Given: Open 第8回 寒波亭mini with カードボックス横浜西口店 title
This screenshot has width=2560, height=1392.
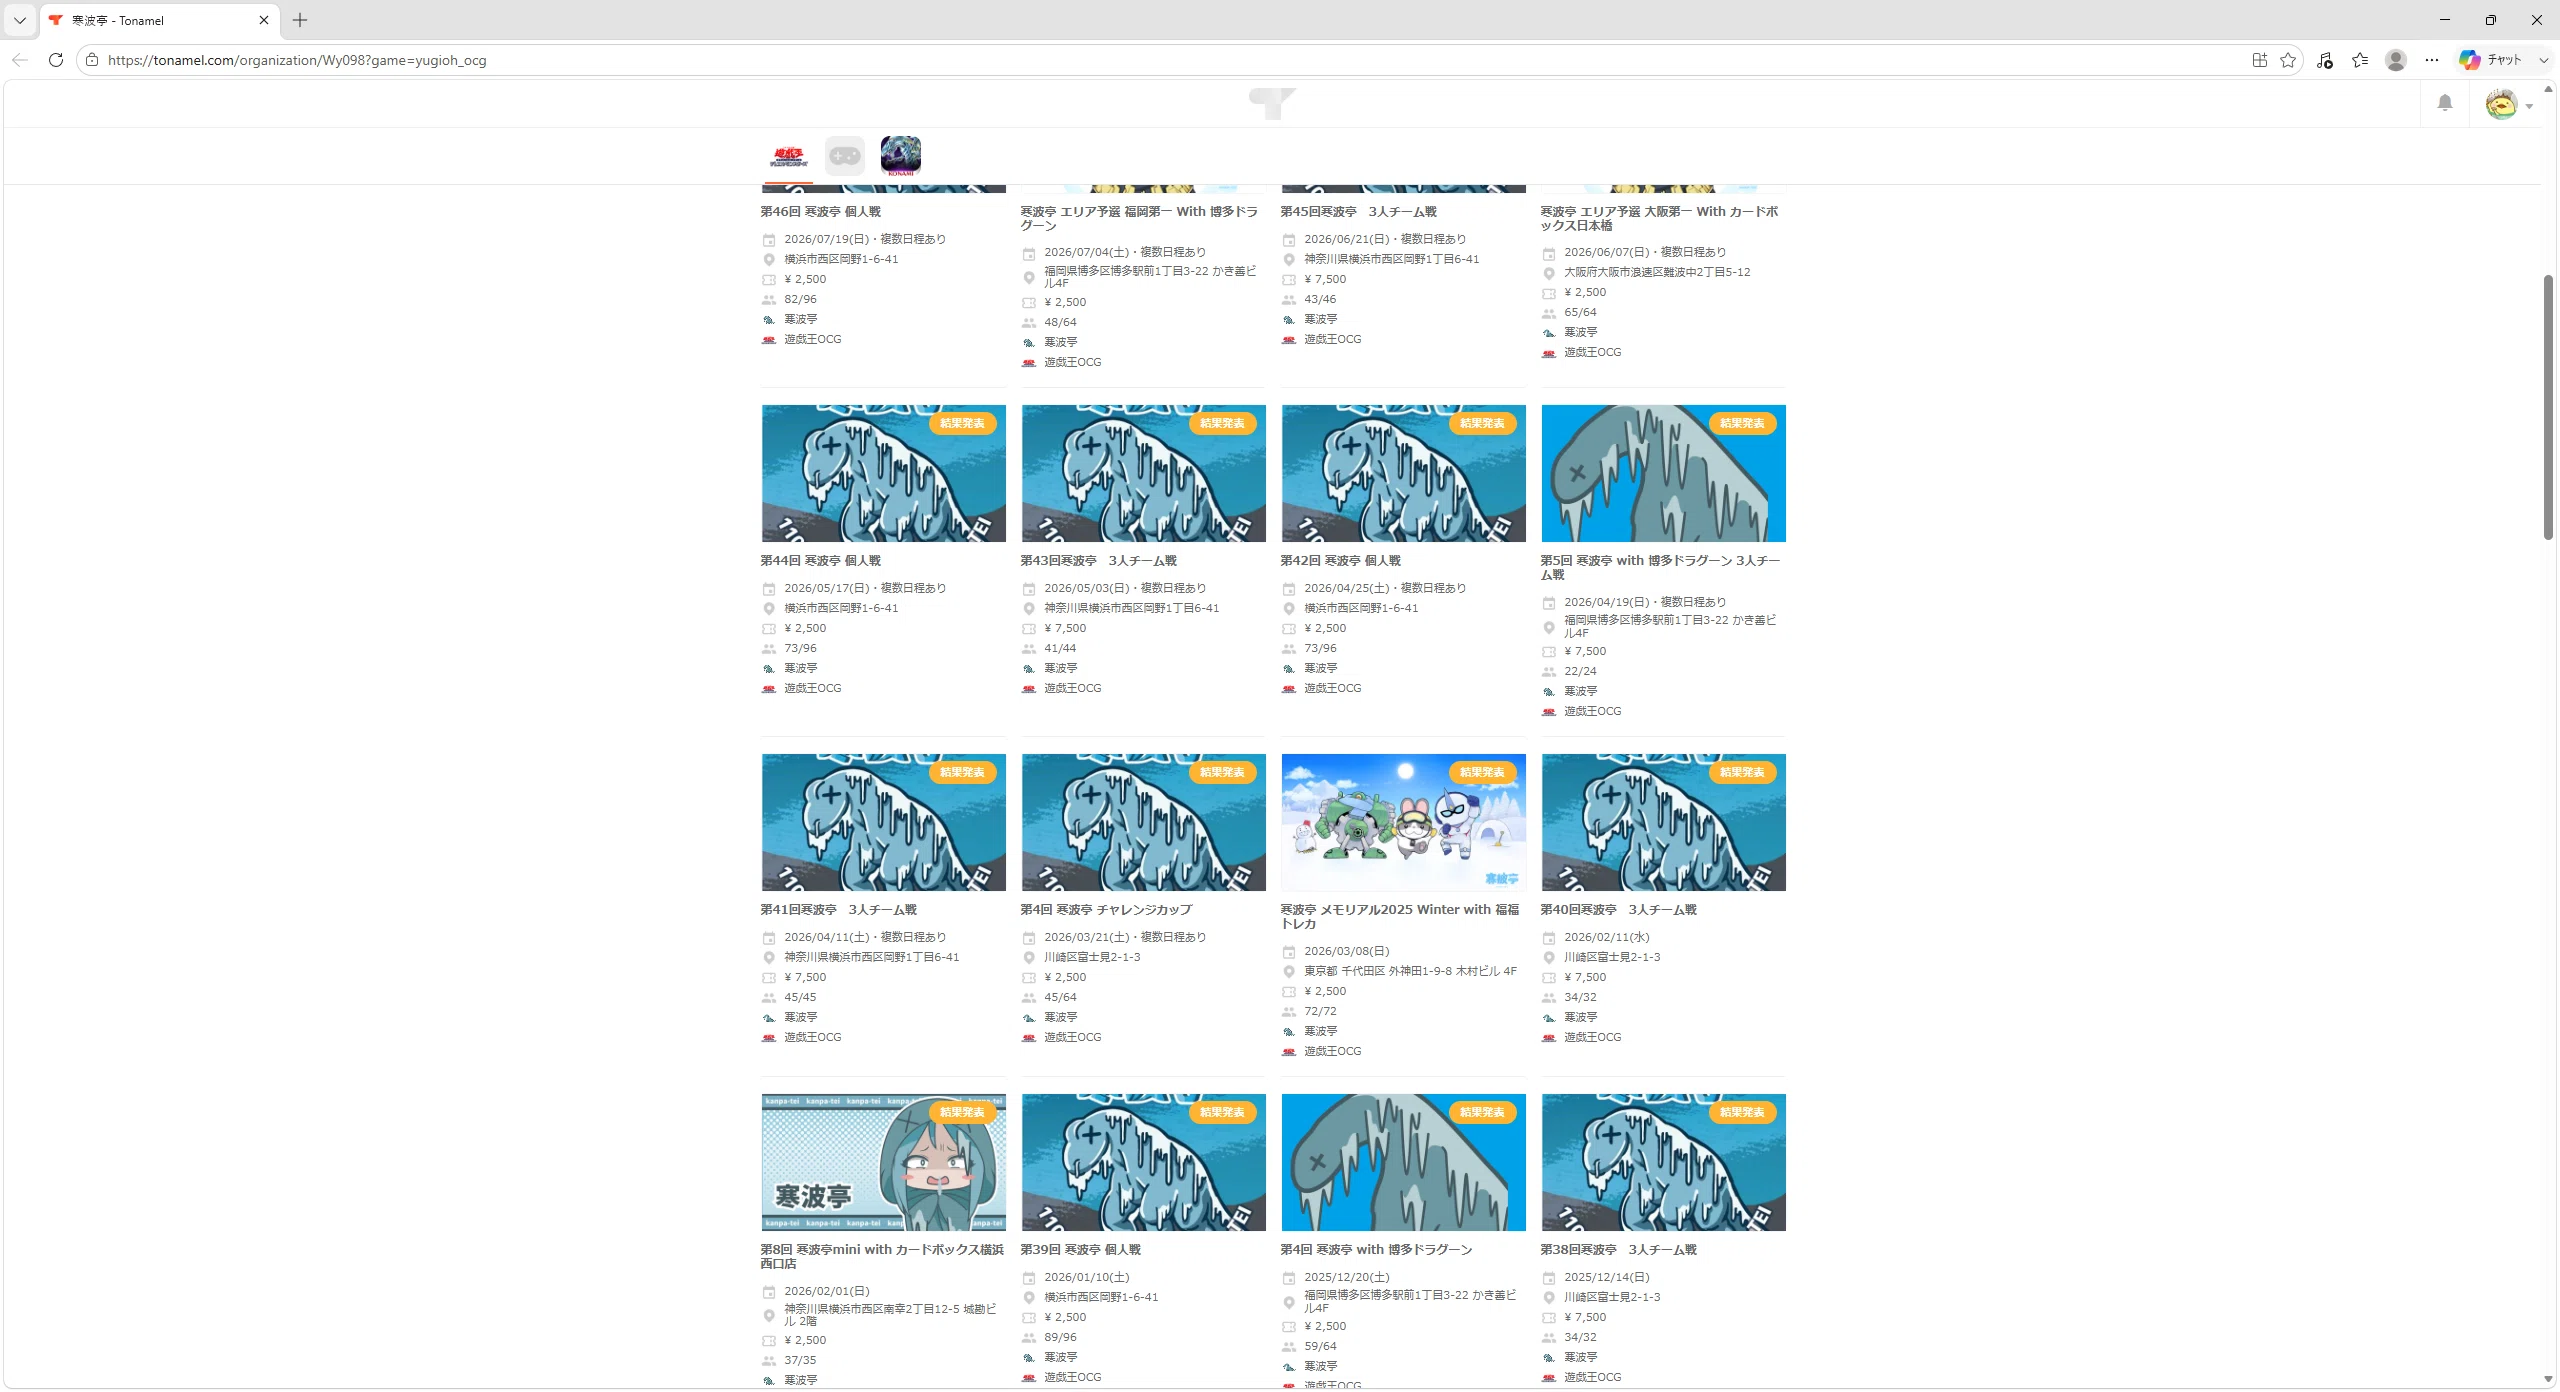Looking at the screenshot, I should 882,1256.
